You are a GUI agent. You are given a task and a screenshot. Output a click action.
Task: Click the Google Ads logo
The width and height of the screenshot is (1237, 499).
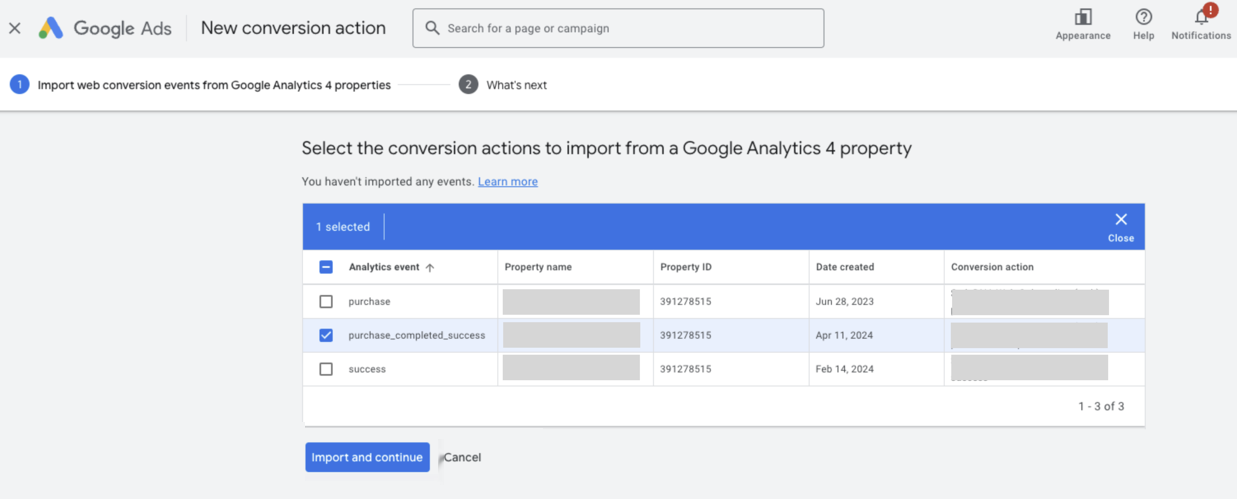point(51,28)
